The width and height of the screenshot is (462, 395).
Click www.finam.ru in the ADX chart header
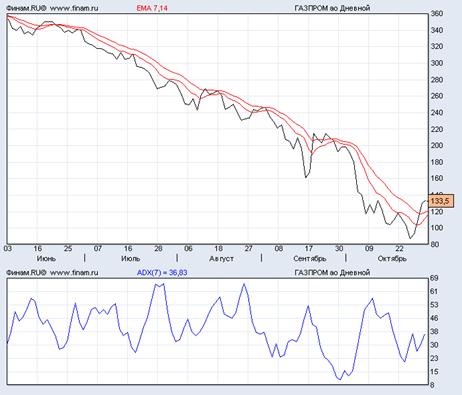pos(74,273)
